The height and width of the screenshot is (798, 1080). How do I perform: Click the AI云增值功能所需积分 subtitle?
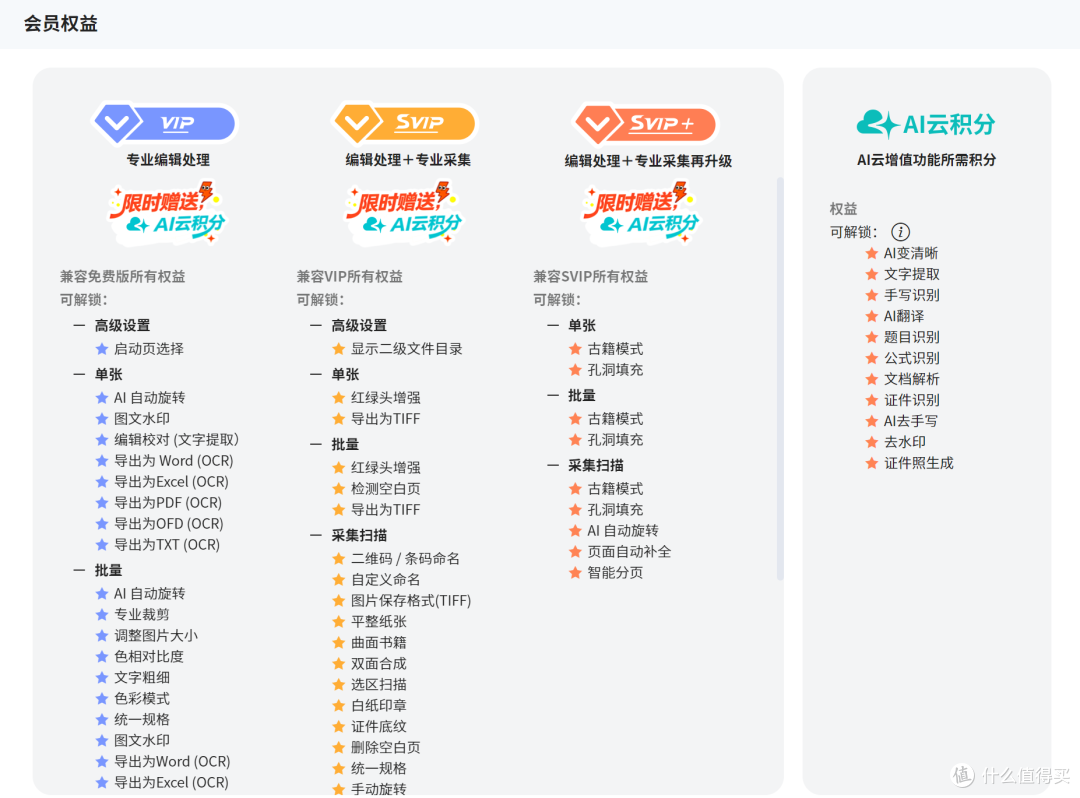926,160
